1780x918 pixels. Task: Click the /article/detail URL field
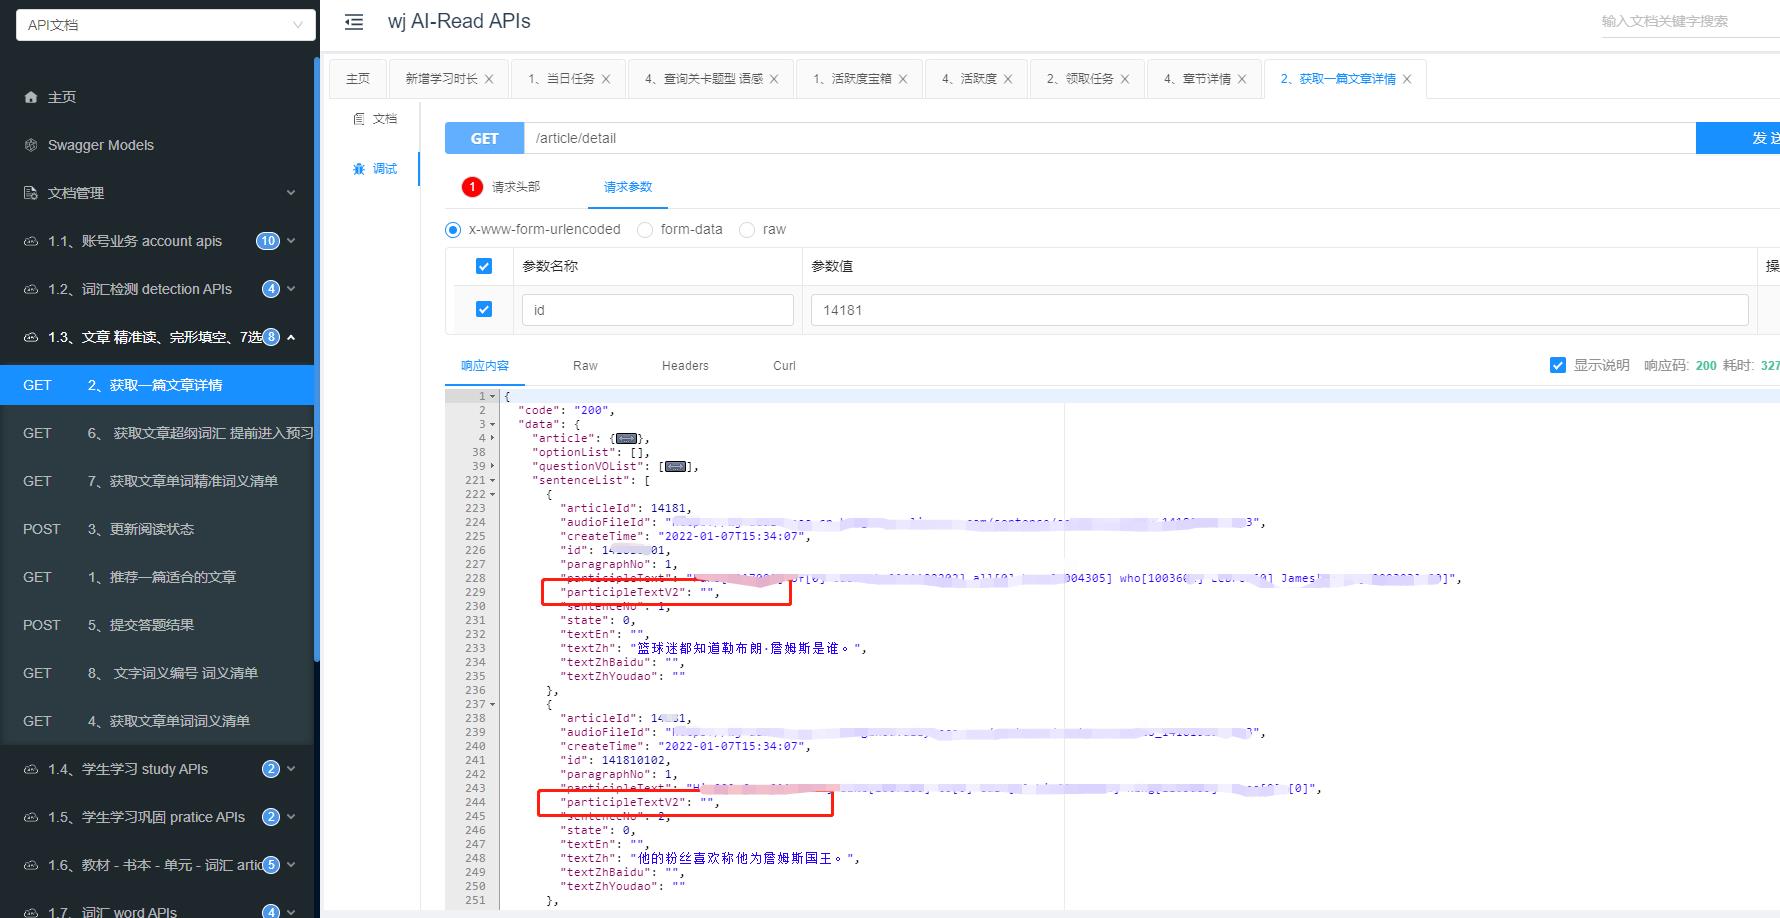[1110, 138]
